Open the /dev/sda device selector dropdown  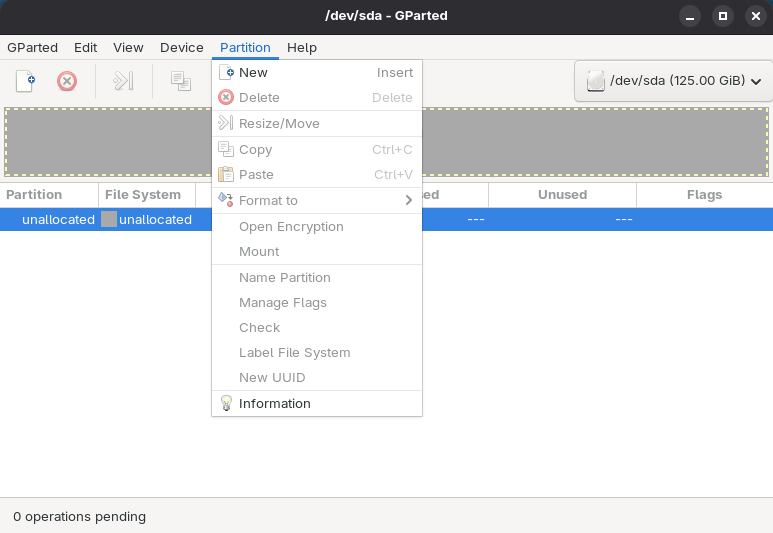coord(673,81)
